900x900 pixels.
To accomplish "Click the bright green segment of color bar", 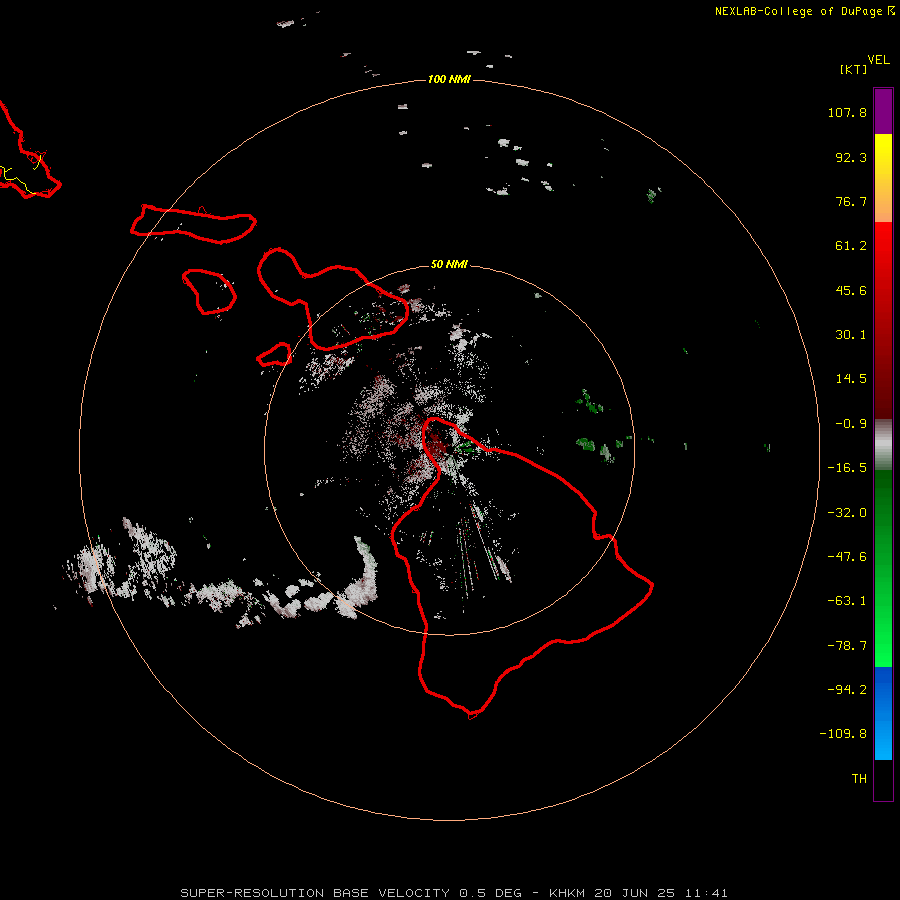I will 883,626.
